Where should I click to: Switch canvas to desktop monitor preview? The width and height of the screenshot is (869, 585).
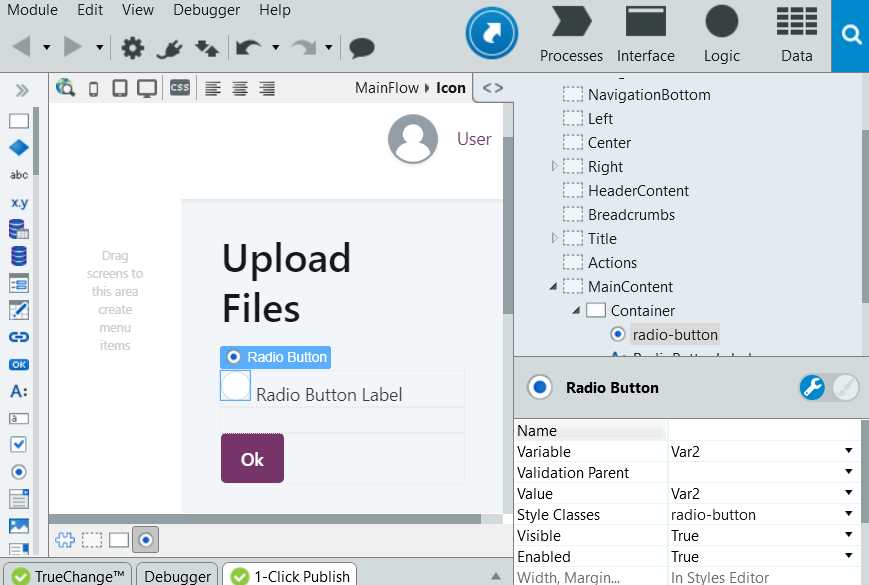coord(147,88)
